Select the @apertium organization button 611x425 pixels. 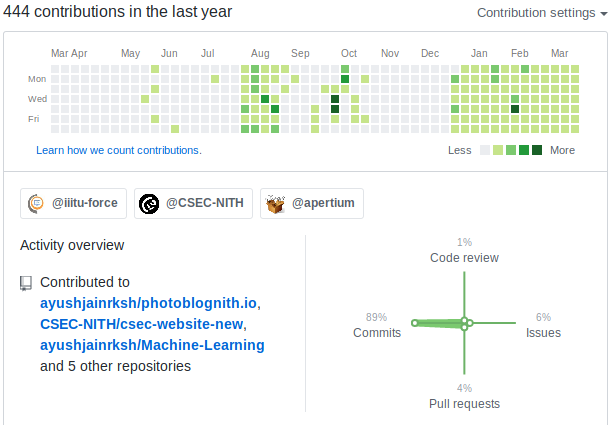[312, 204]
